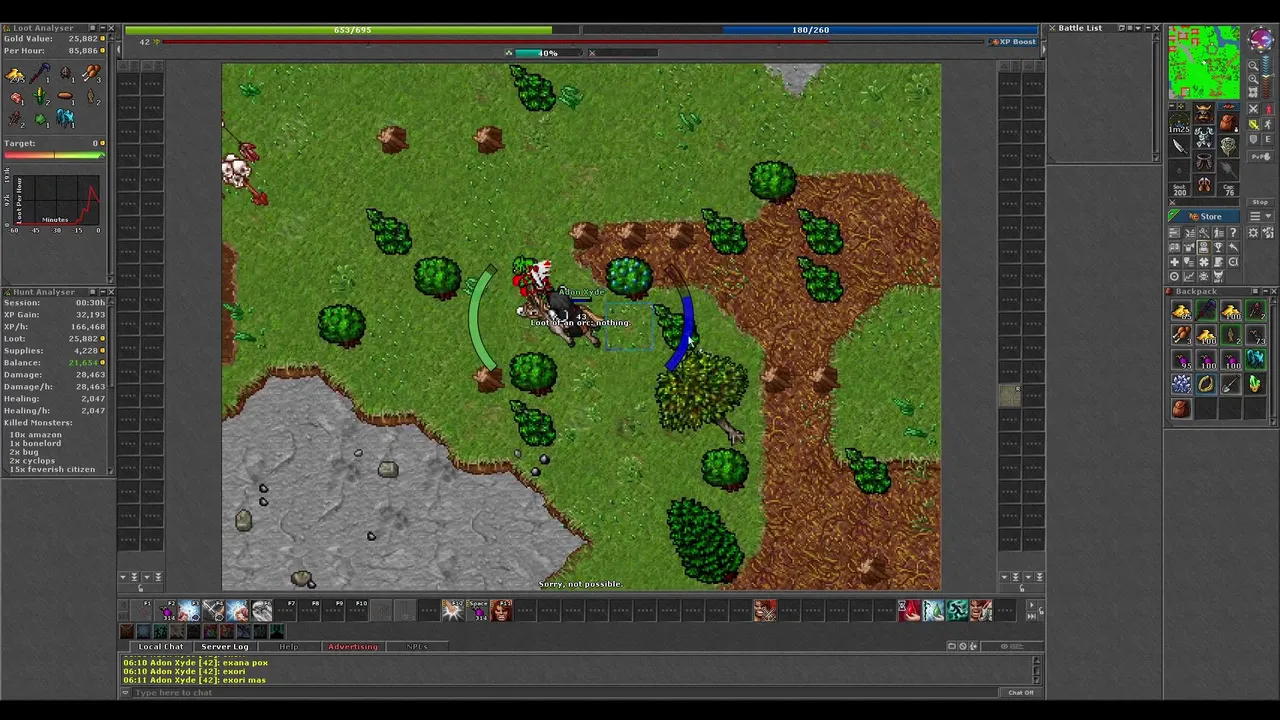Open the Help chat tab
The image size is (1280, 720).
288,647
